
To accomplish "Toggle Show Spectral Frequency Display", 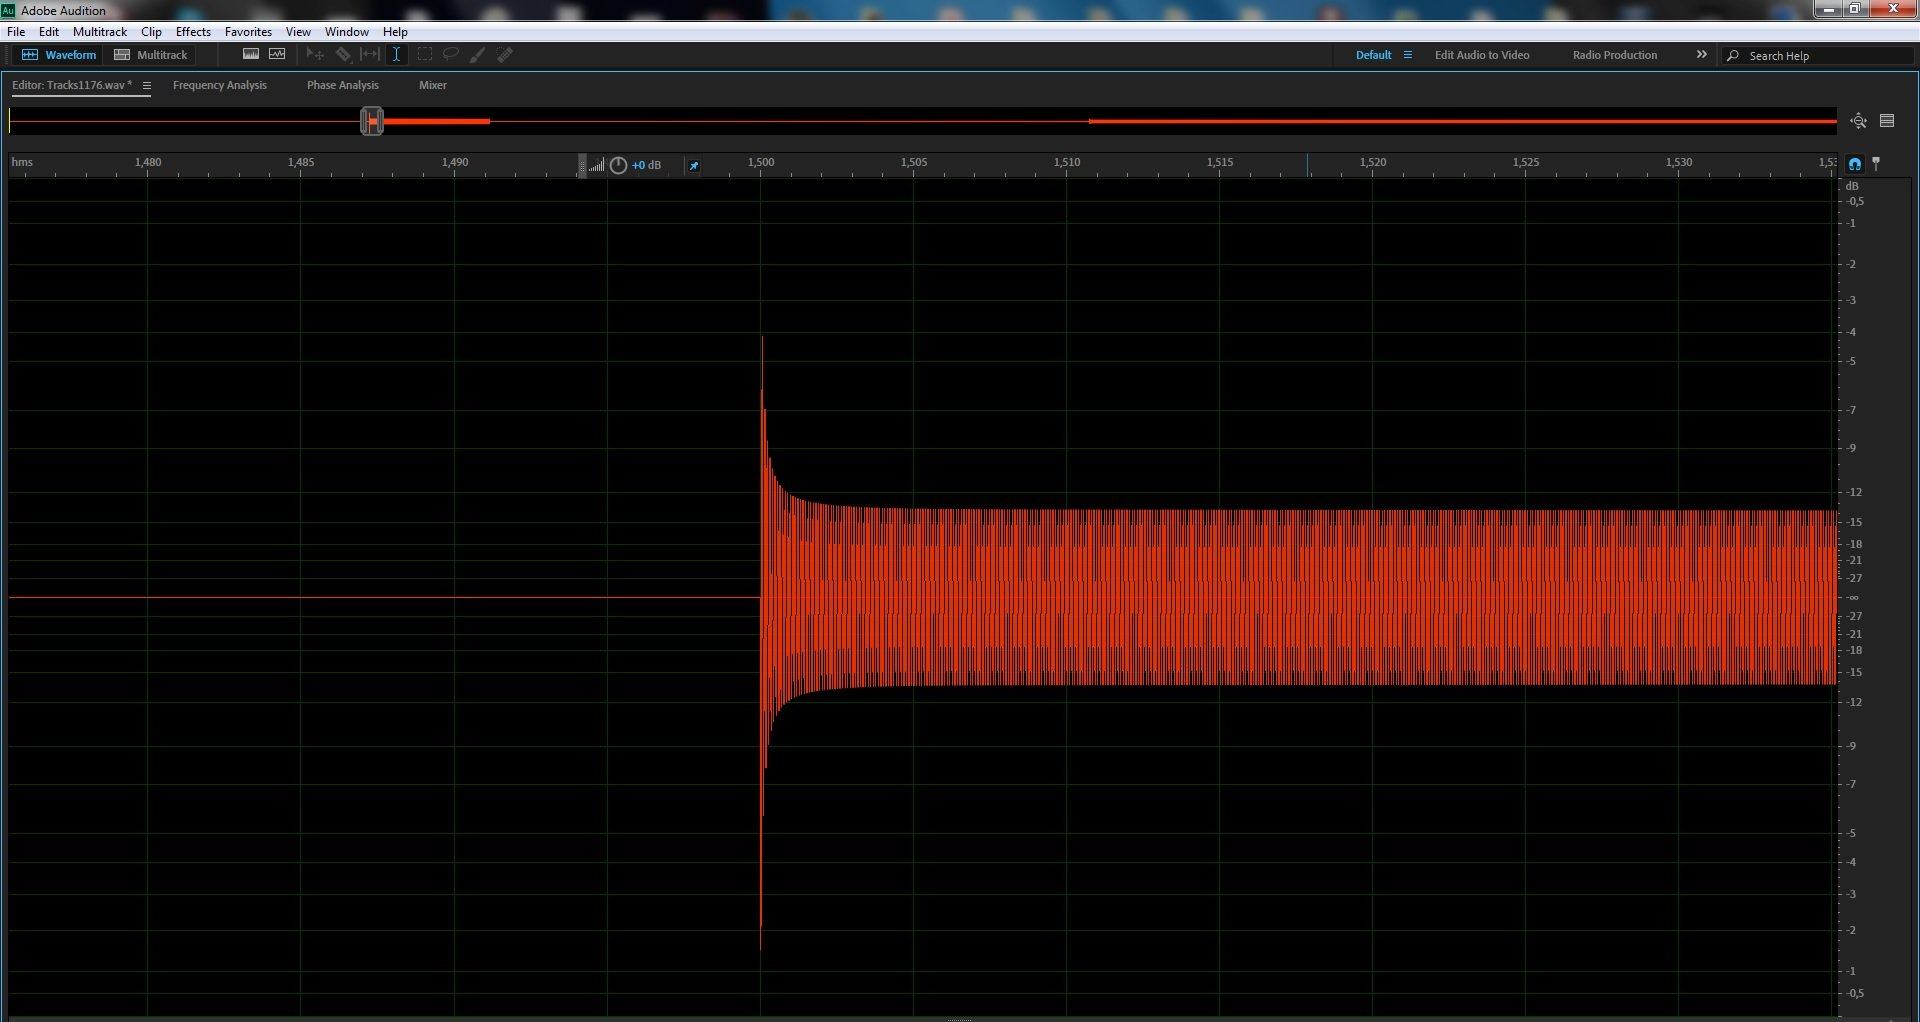I will coord(251,55).
